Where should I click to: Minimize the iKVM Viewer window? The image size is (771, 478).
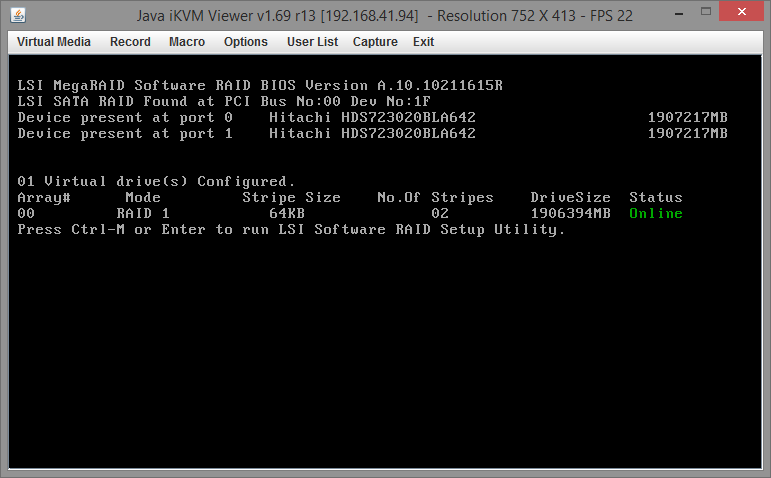pyautogui.click(x=679, y=15)
